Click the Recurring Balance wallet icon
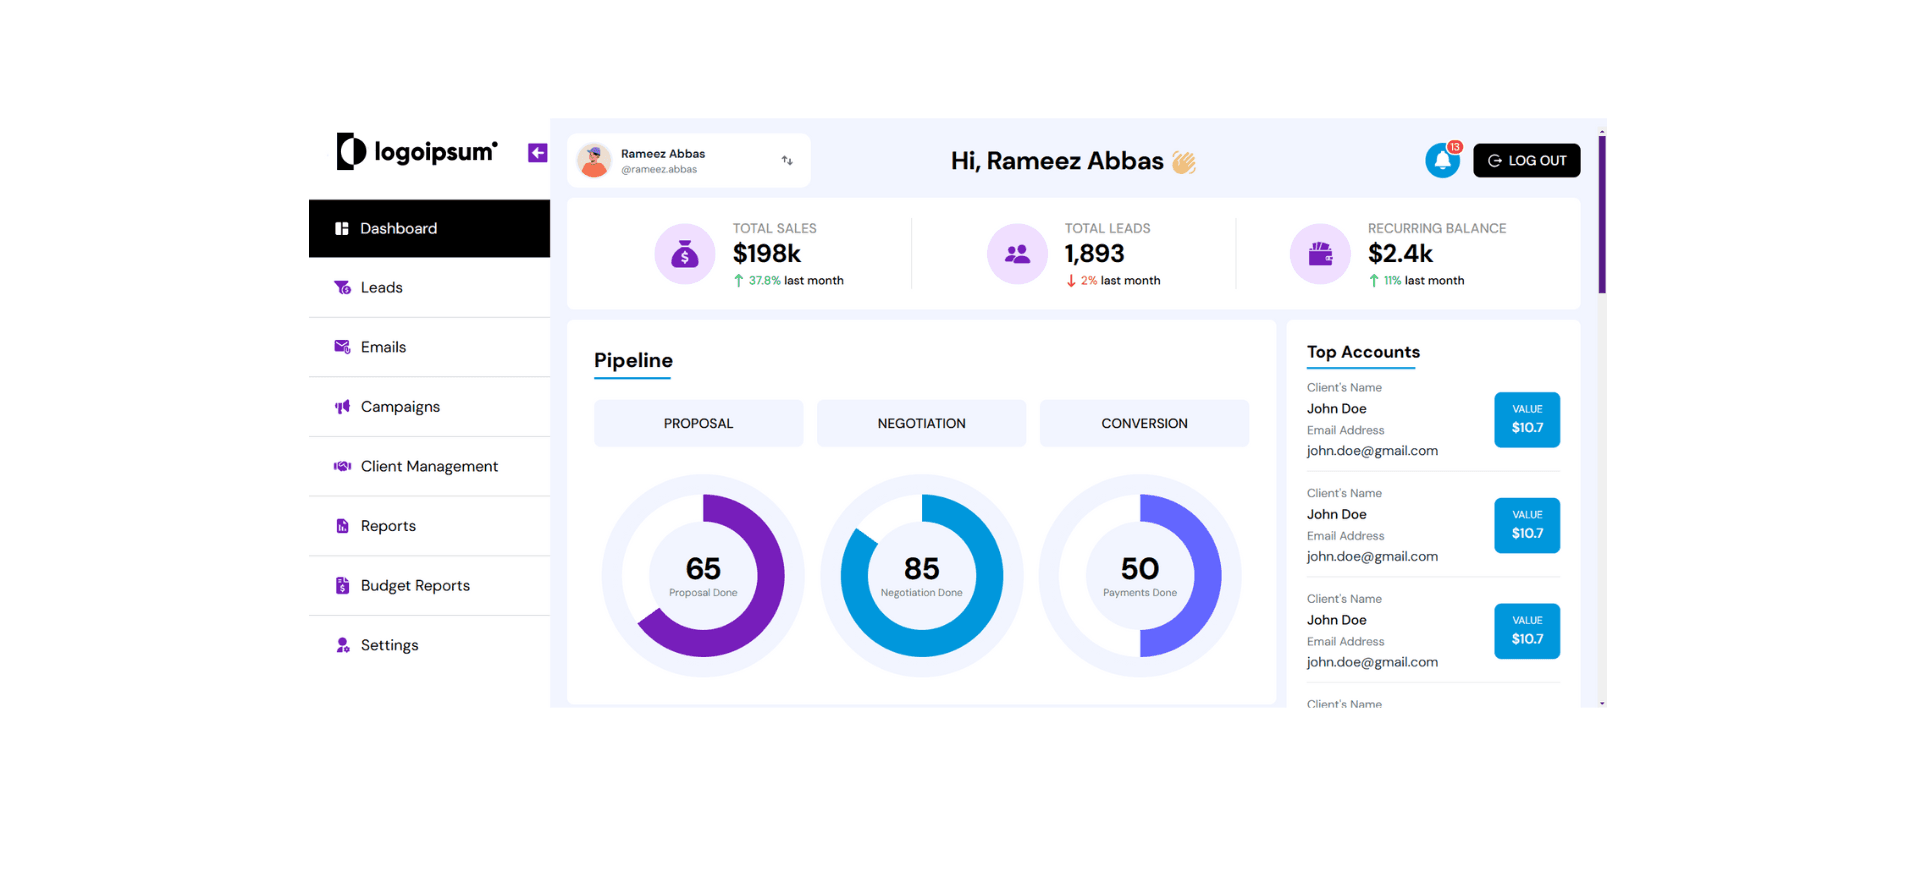Image resolution: width=1916 pixels, height=884 pixels. click(x=1320, y=254)
